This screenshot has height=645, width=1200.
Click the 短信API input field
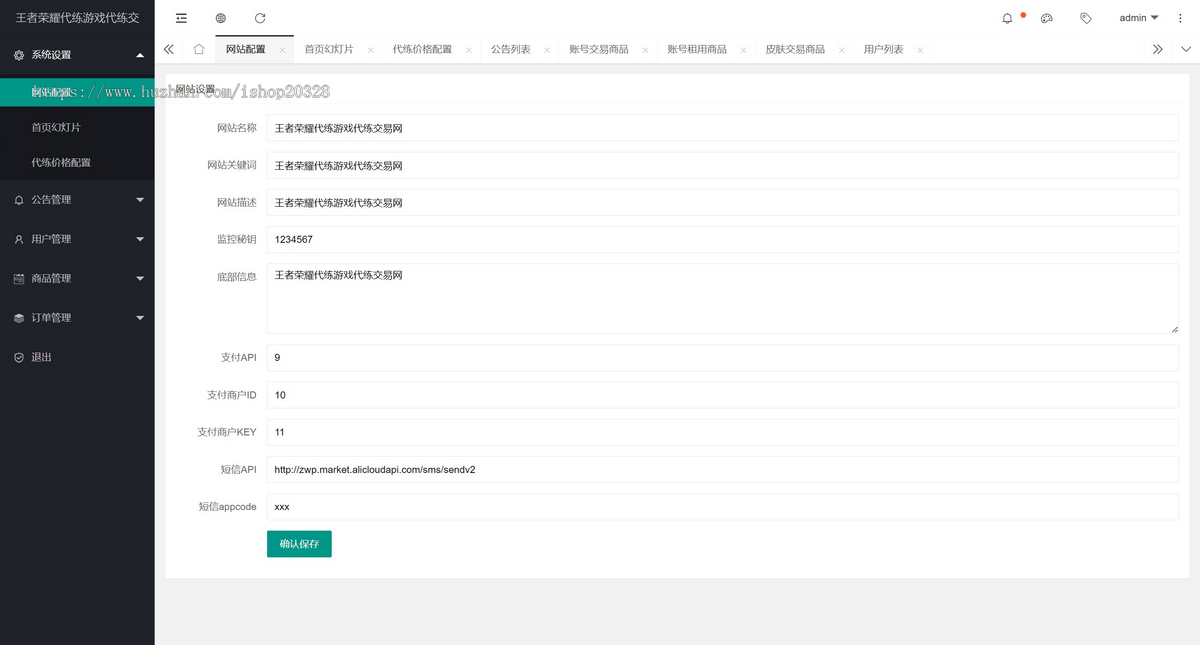(x=722, y=469)
